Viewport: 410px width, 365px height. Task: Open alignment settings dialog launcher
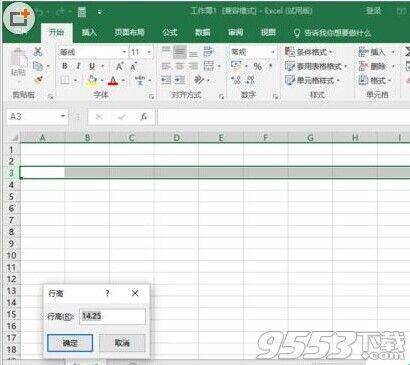221,96
